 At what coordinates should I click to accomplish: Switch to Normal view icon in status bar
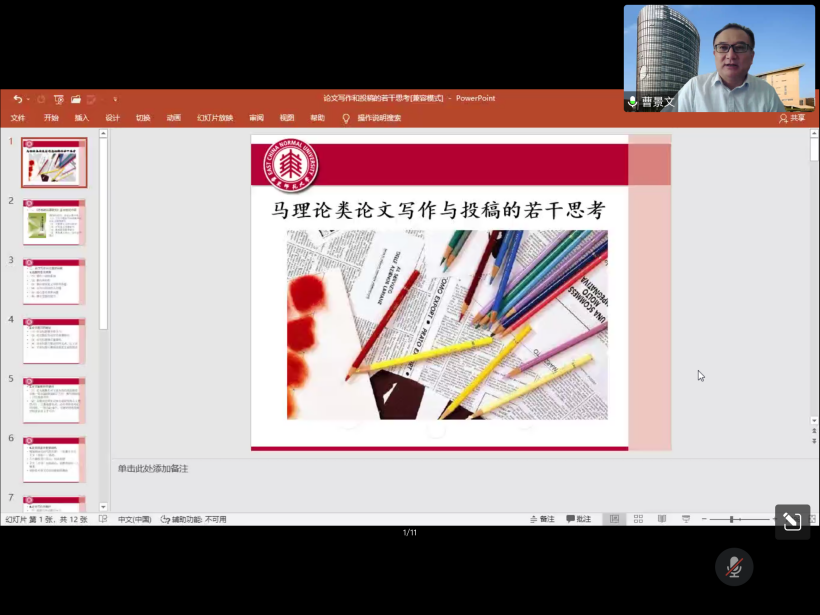pos(614,519)
